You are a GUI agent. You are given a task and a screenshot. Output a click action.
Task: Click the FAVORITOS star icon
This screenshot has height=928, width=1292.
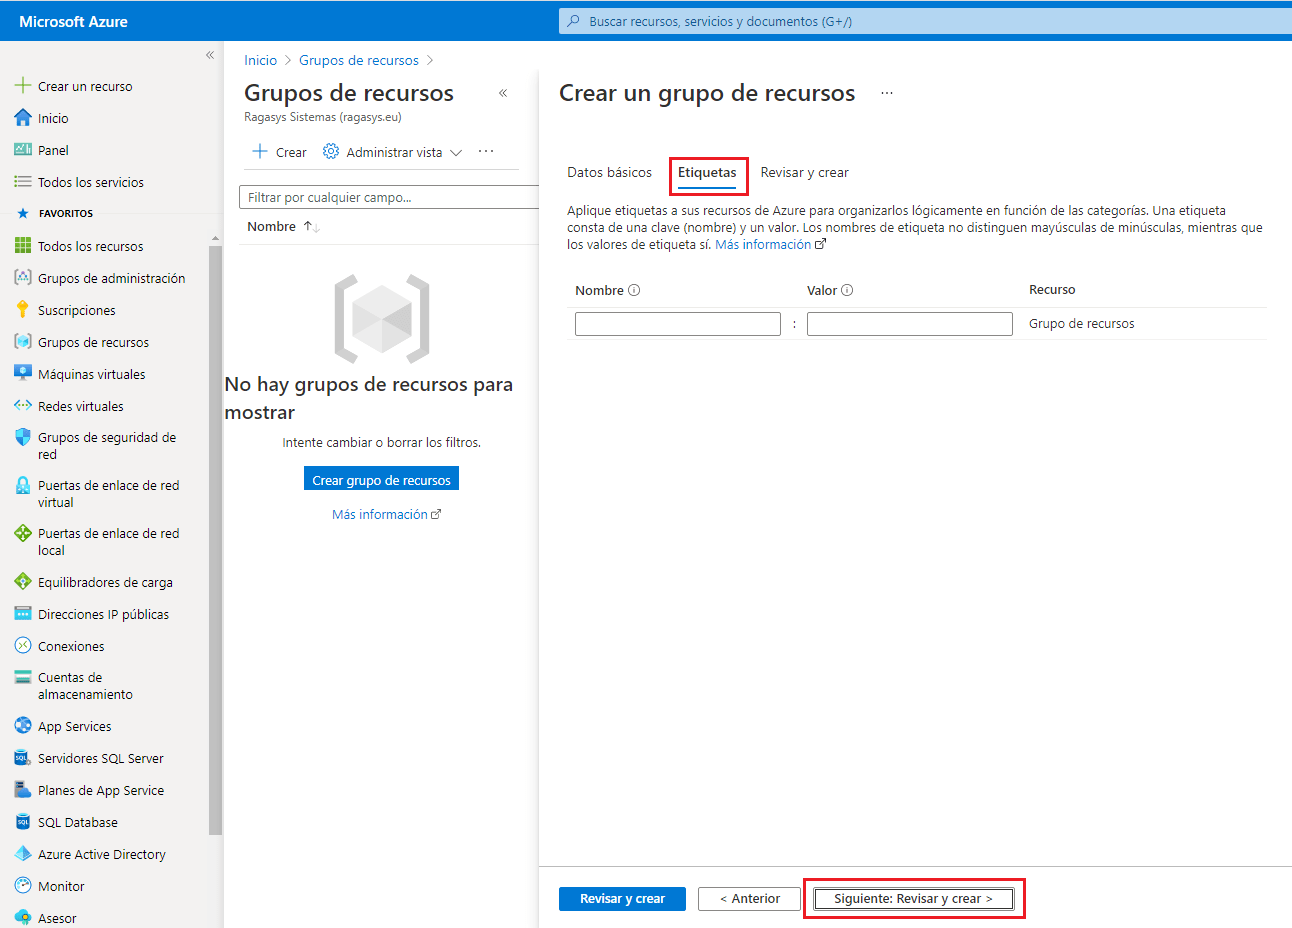tap(23, 213)
